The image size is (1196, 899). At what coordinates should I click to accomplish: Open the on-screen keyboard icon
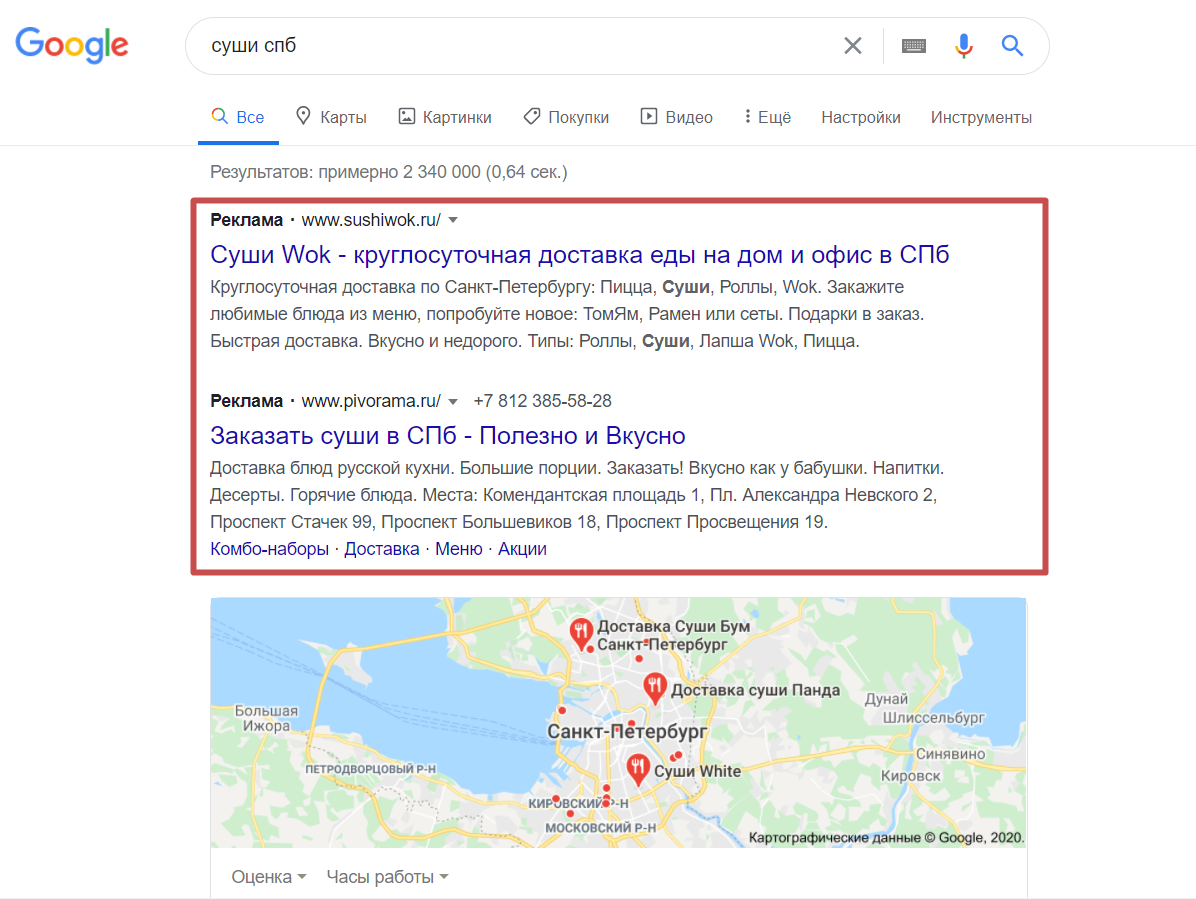pos(913,46)
